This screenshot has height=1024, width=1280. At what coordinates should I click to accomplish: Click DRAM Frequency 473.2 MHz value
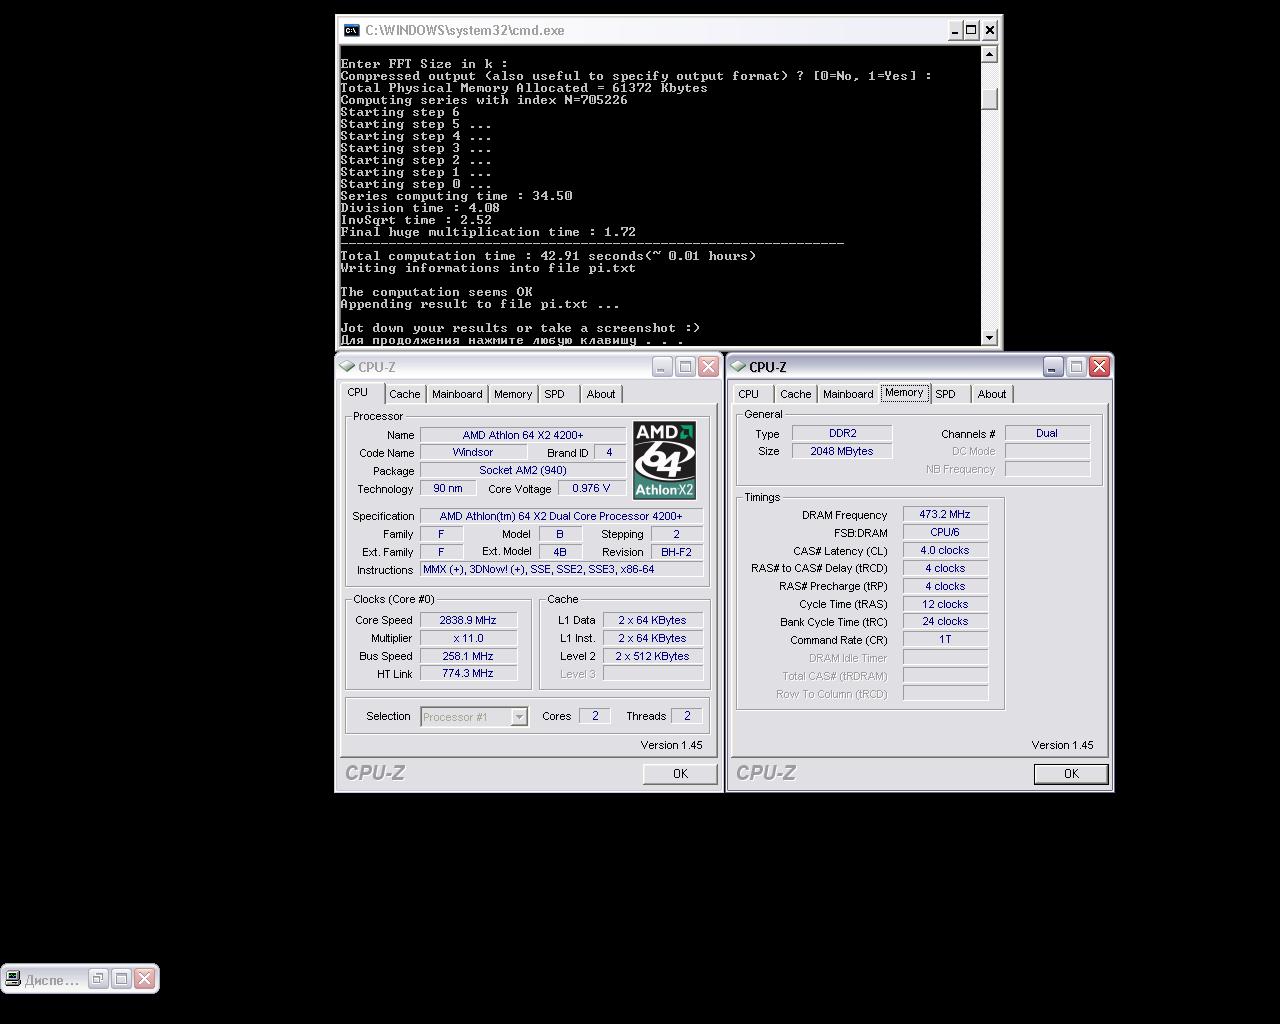point(945,514)
